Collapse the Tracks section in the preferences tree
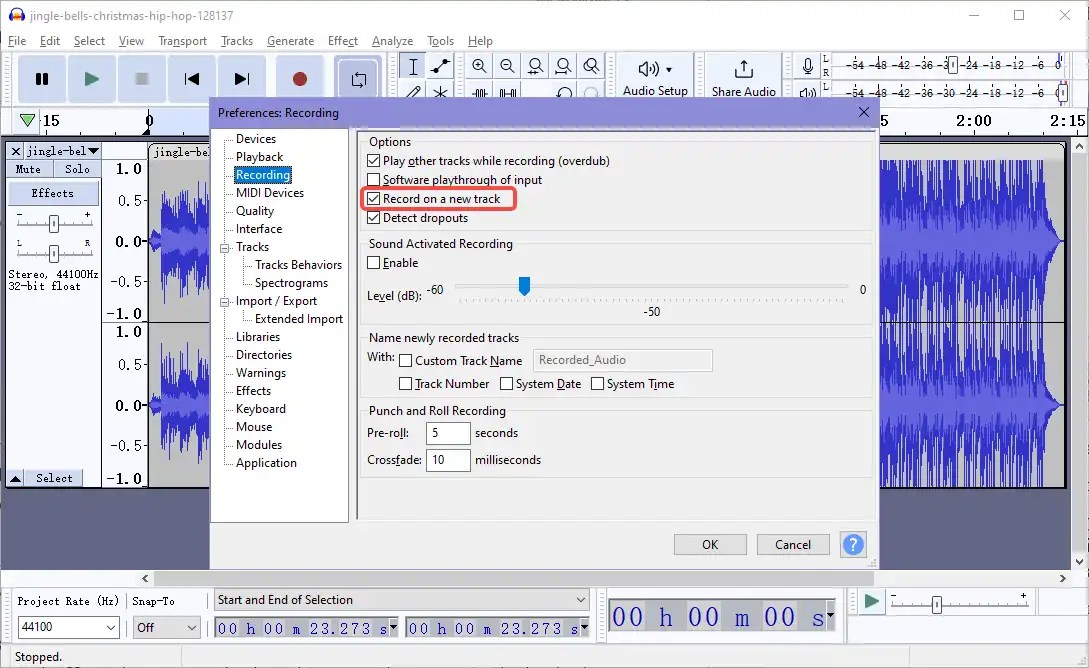Image resolution: width=1089 pixels, height=668 pixels. [x=225, y=246]
